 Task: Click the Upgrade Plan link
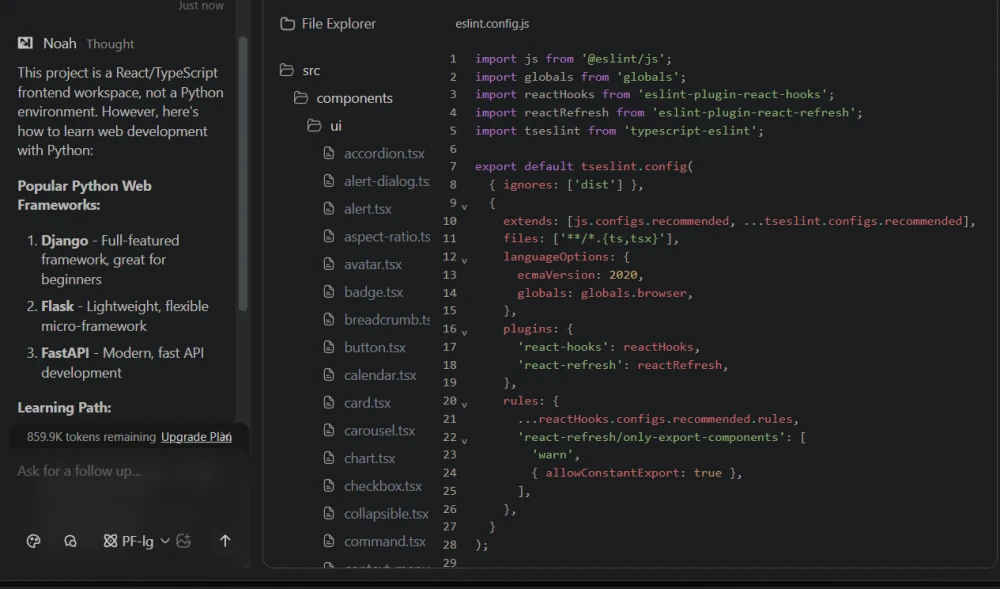tap(196, 437)
